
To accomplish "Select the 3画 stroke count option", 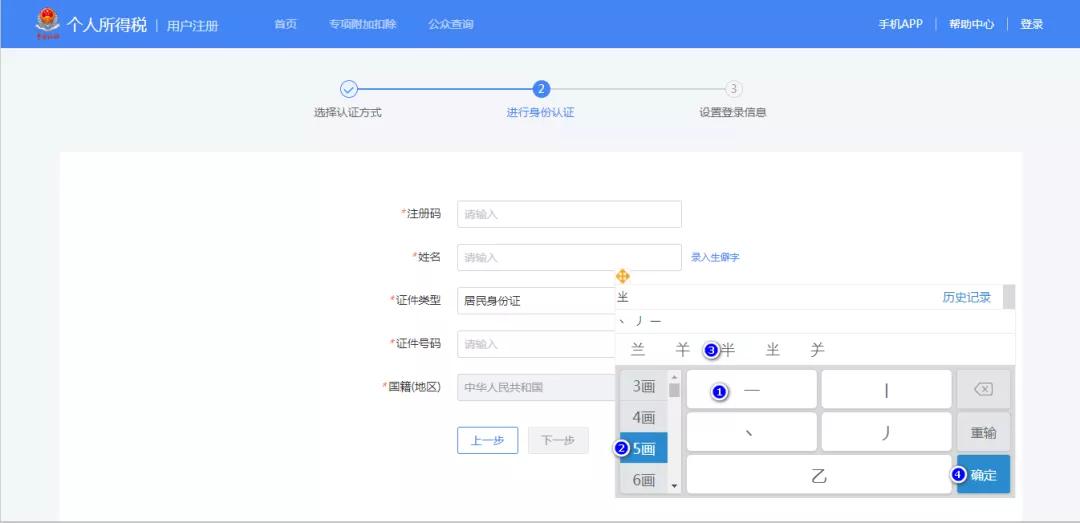I will 643,386.
